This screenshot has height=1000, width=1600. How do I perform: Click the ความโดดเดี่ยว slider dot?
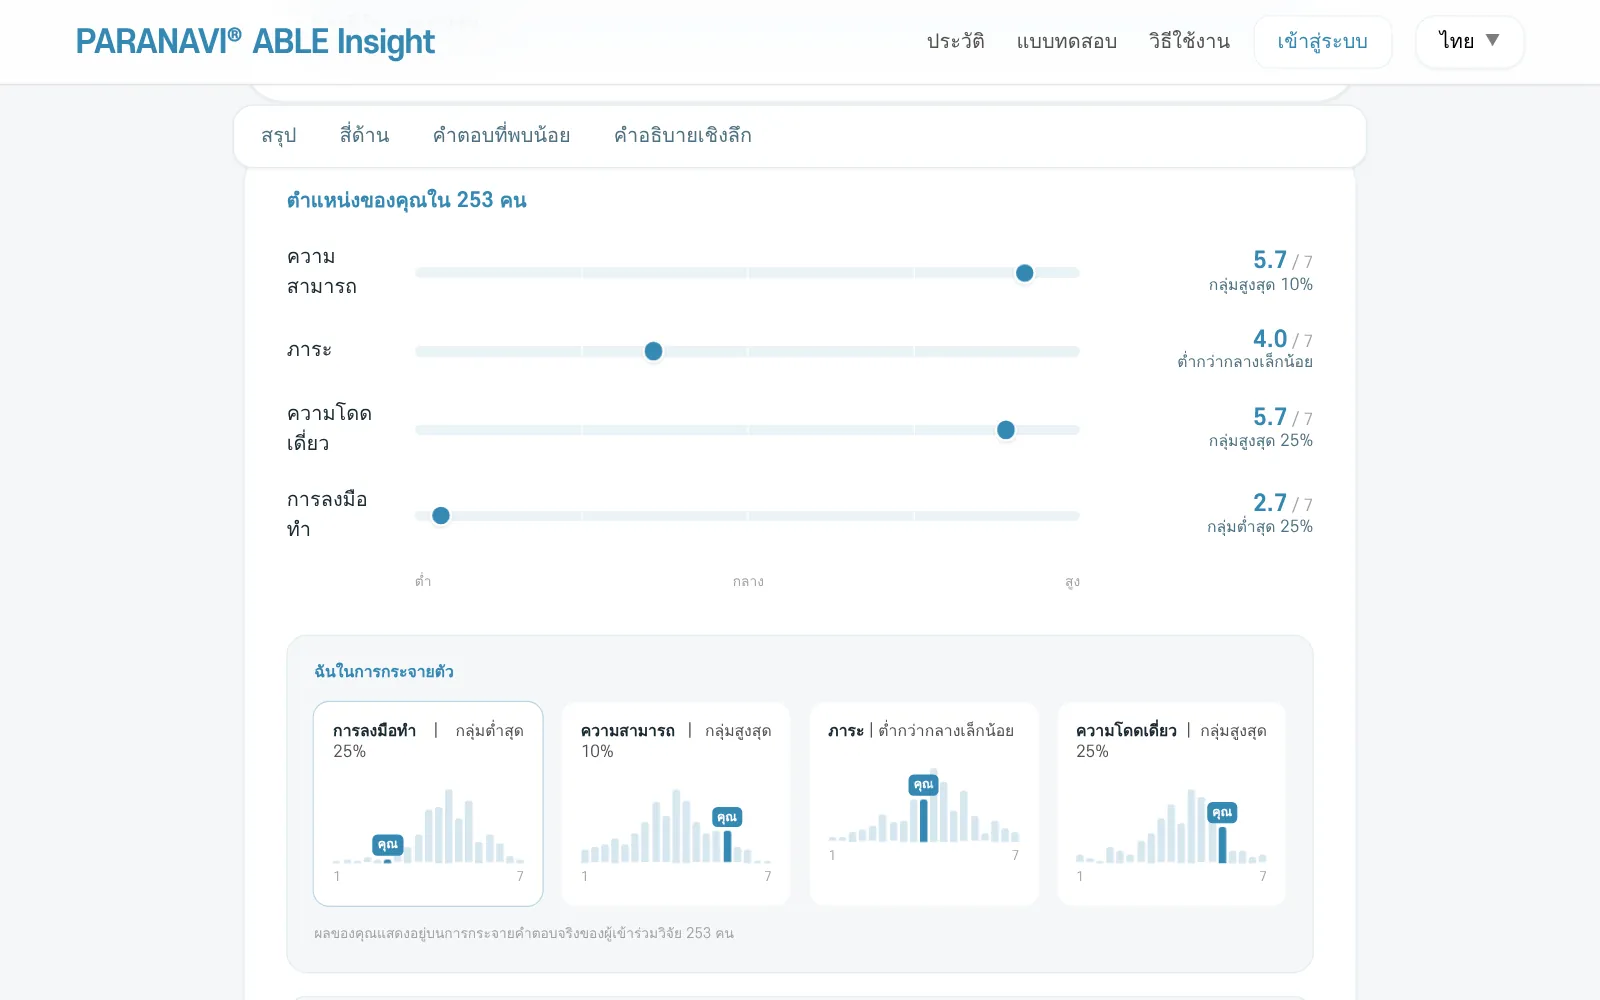click(1006, 430)
